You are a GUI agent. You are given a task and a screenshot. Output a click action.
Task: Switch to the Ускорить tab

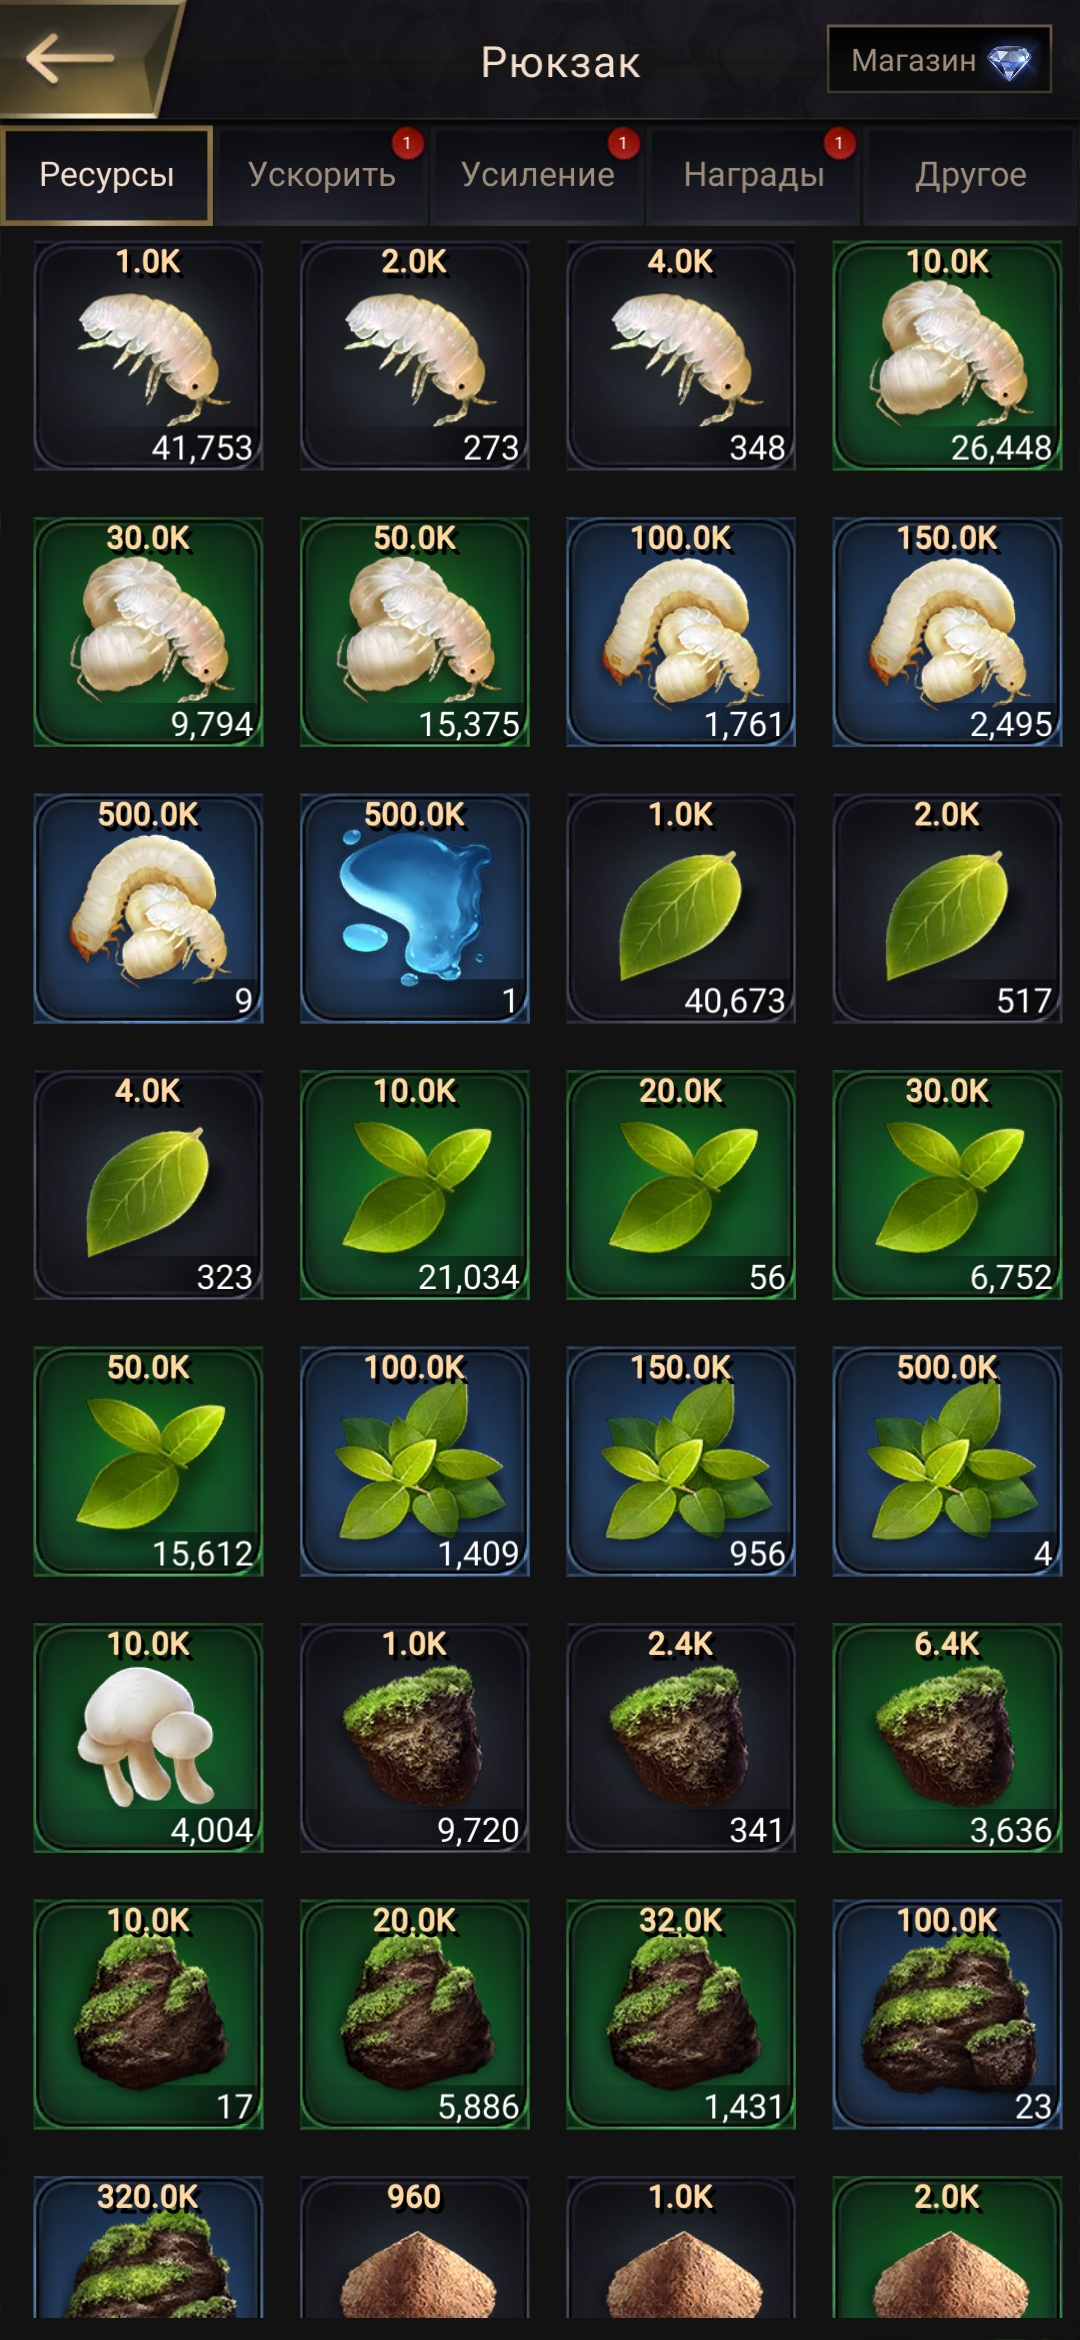pos(322,175)
